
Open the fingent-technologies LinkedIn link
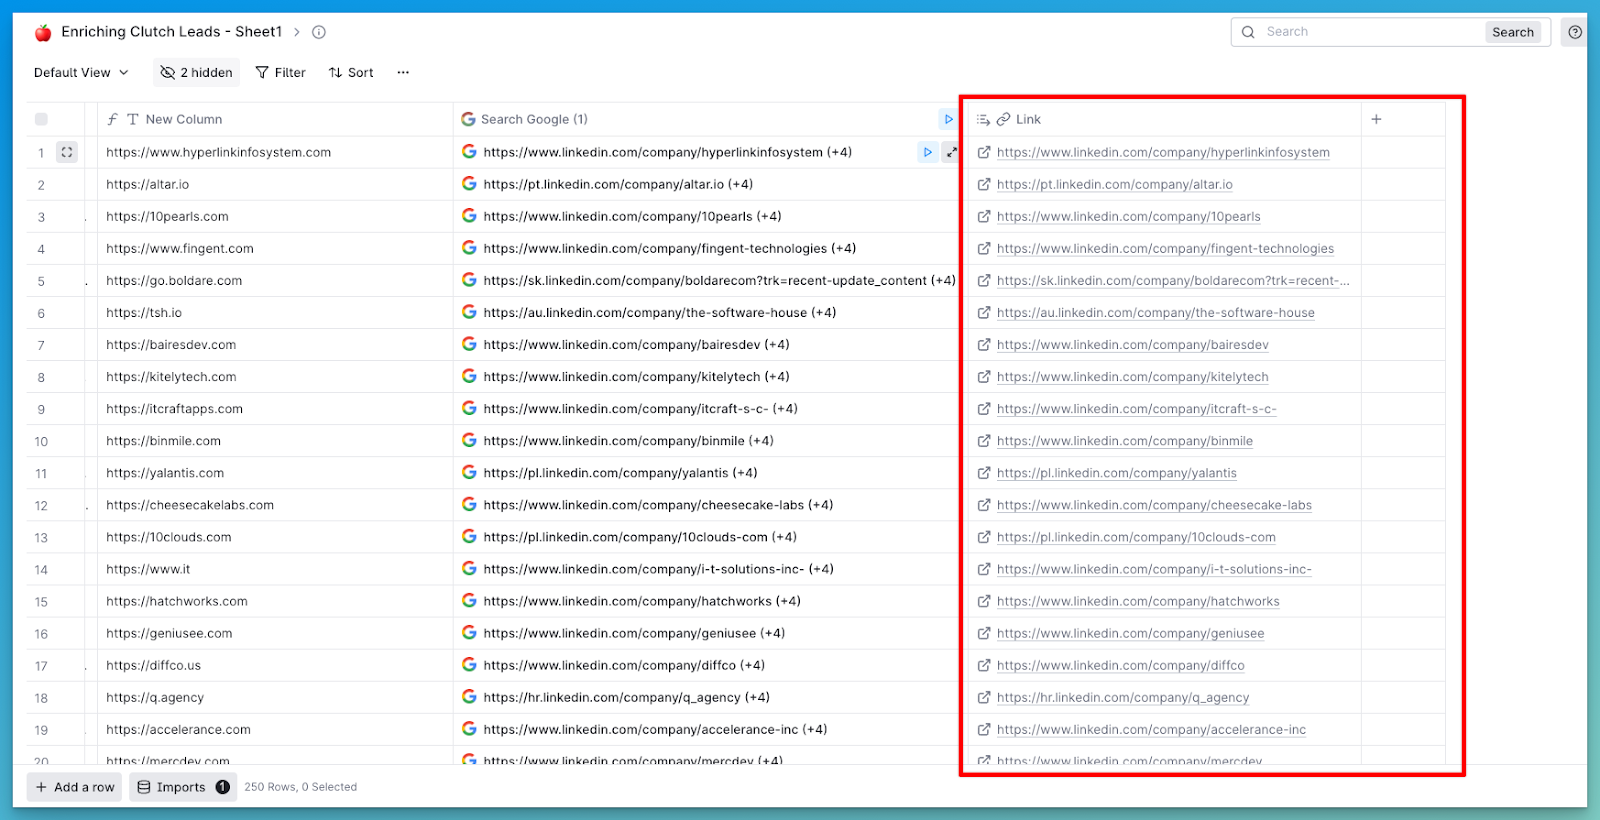point(1165,249)
